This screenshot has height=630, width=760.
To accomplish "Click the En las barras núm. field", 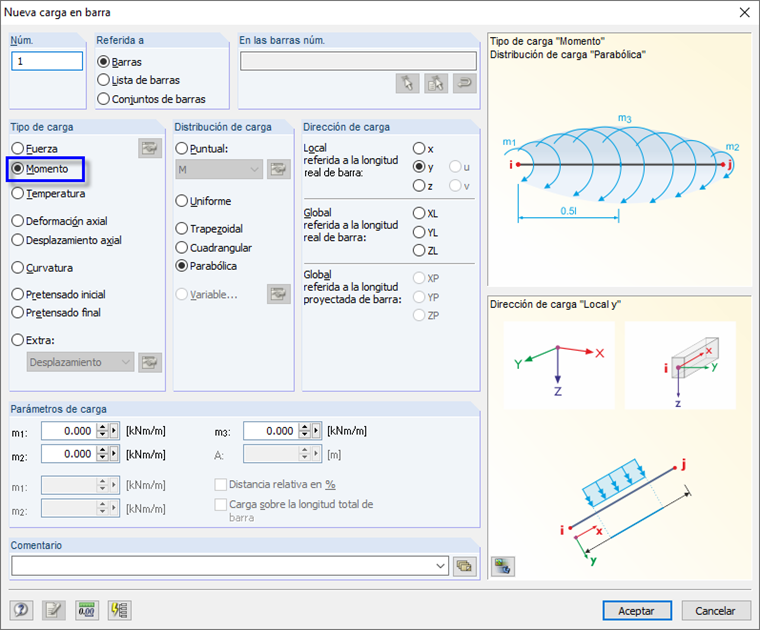I will pyautogui.click(x=358, y=61).
